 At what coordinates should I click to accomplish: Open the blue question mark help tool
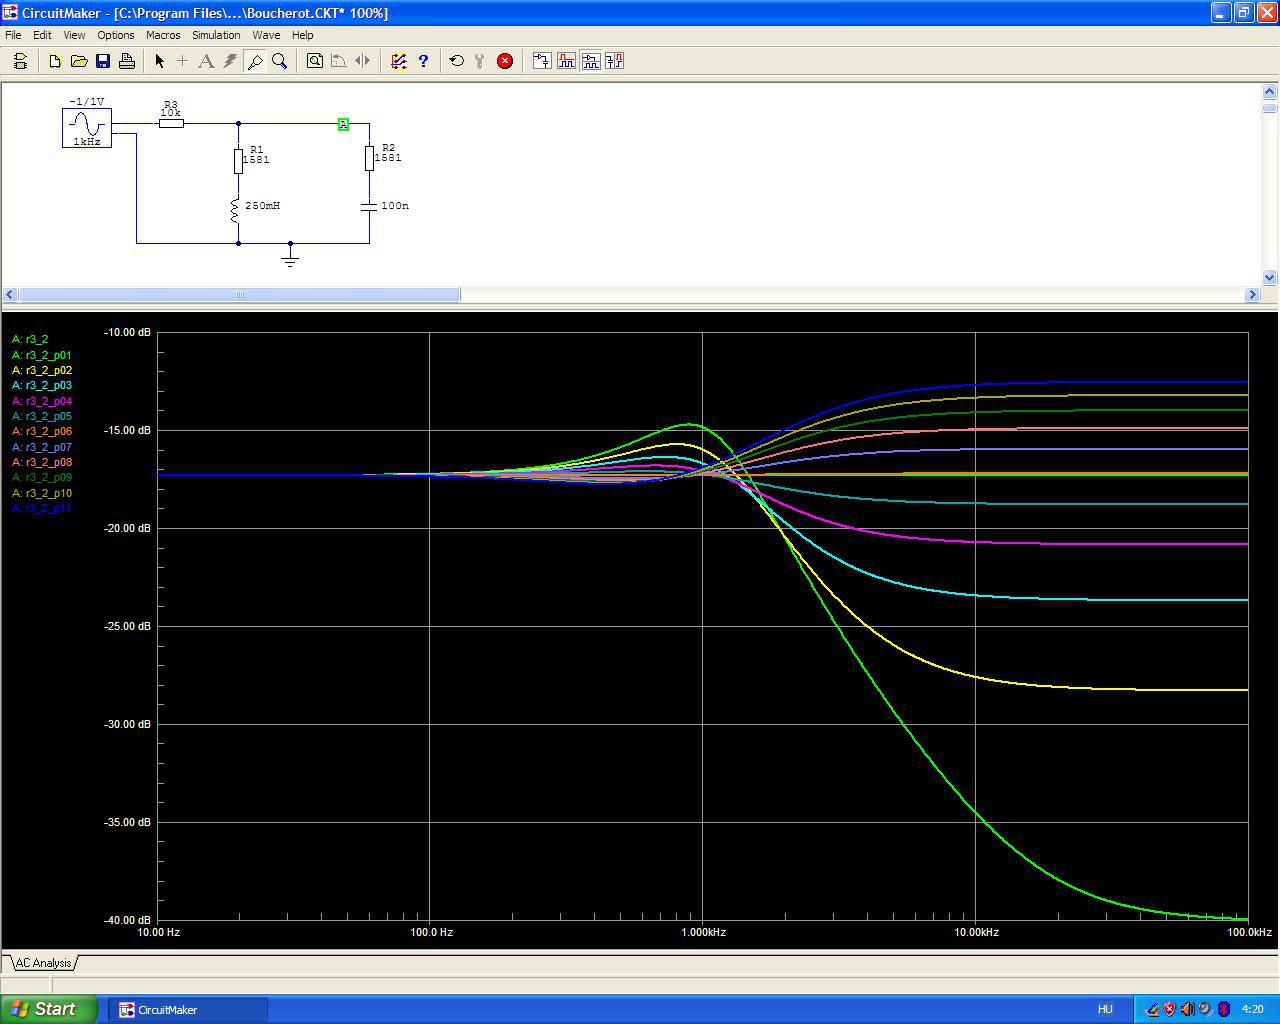coord(423,61)
